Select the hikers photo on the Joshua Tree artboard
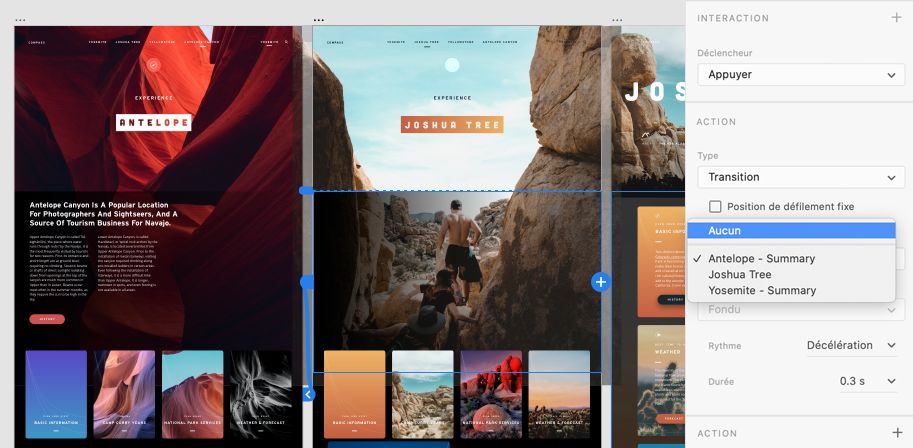 coord(457,282)
